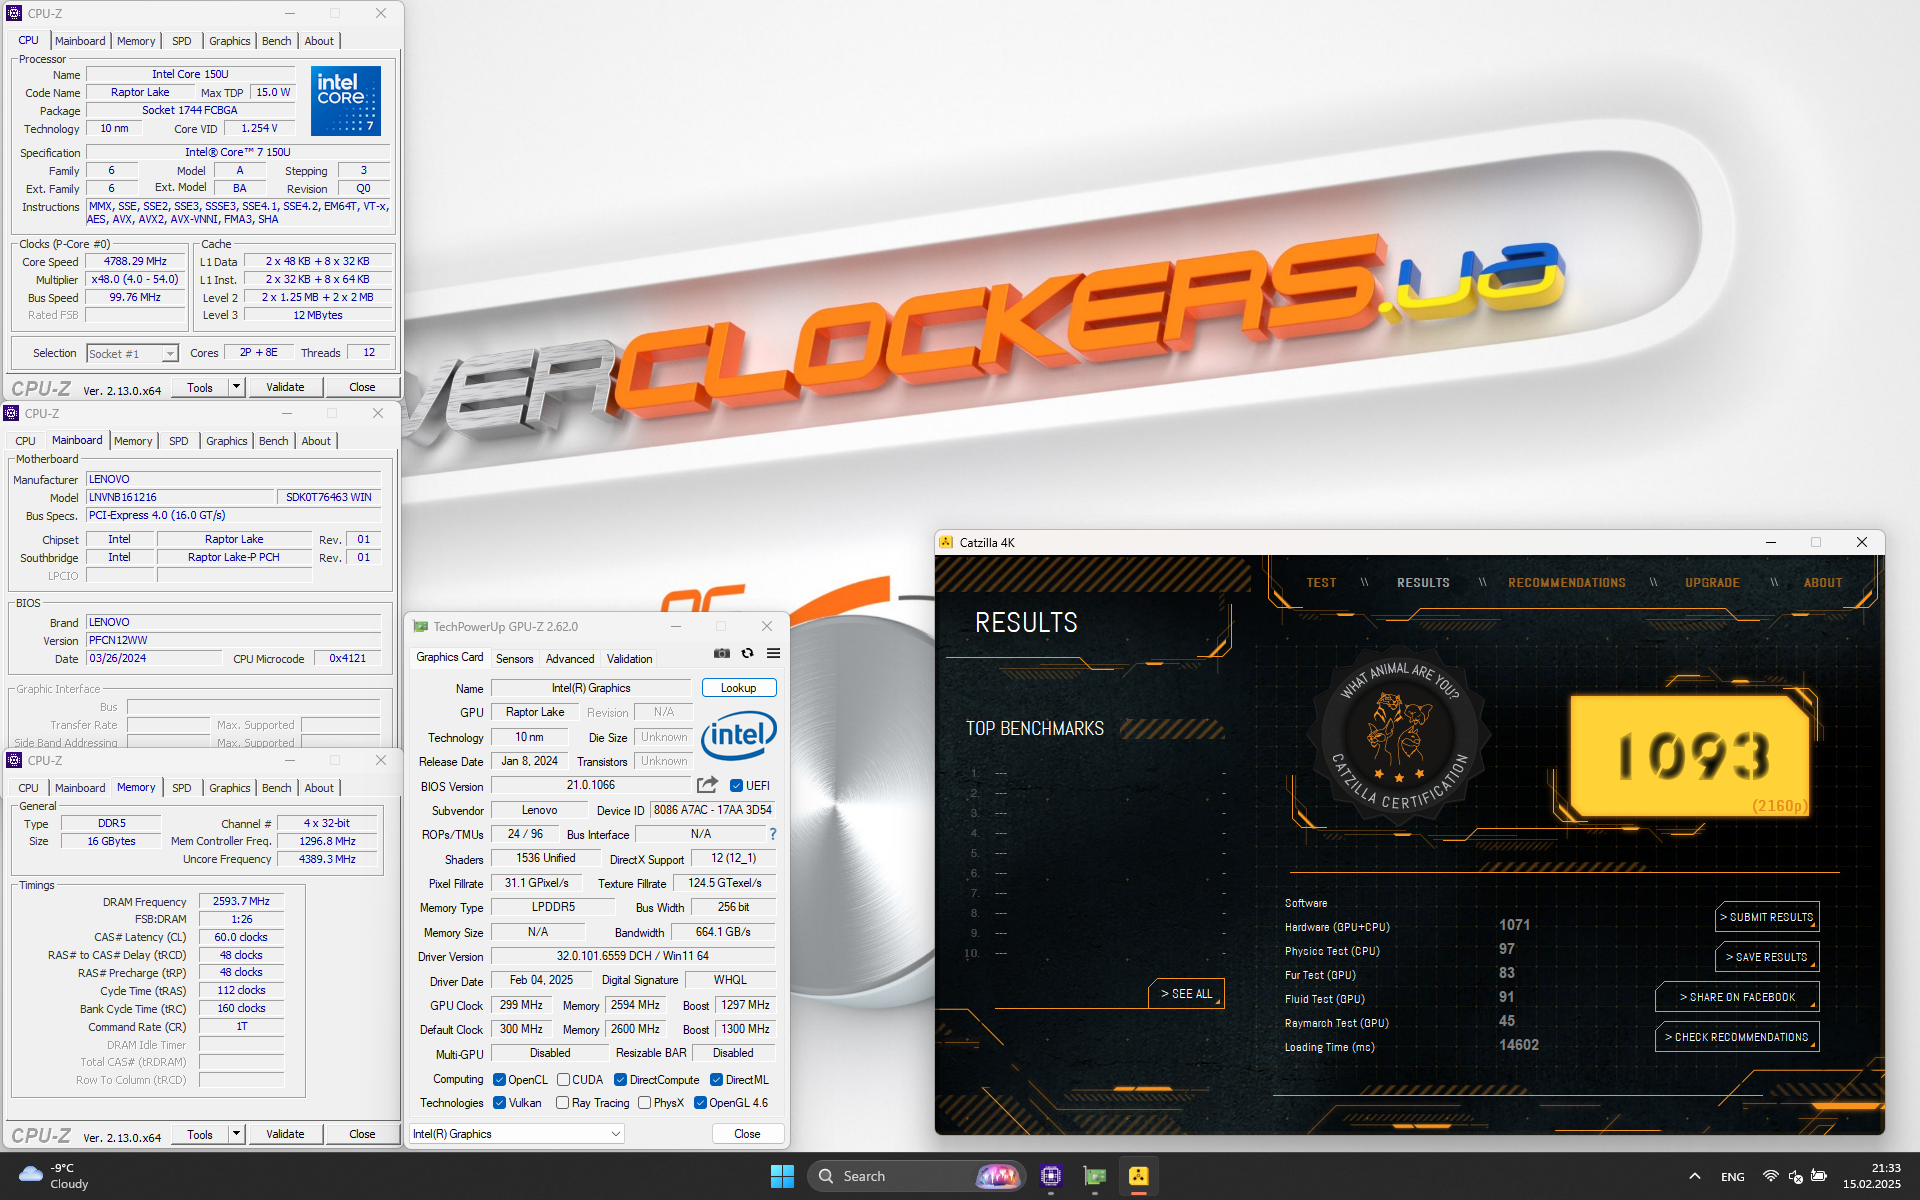The image size is (1920, 1200).
Task: Open Tools dropdown arrow in bottom CPU-Z window
Action: (x=236, y=1134)
